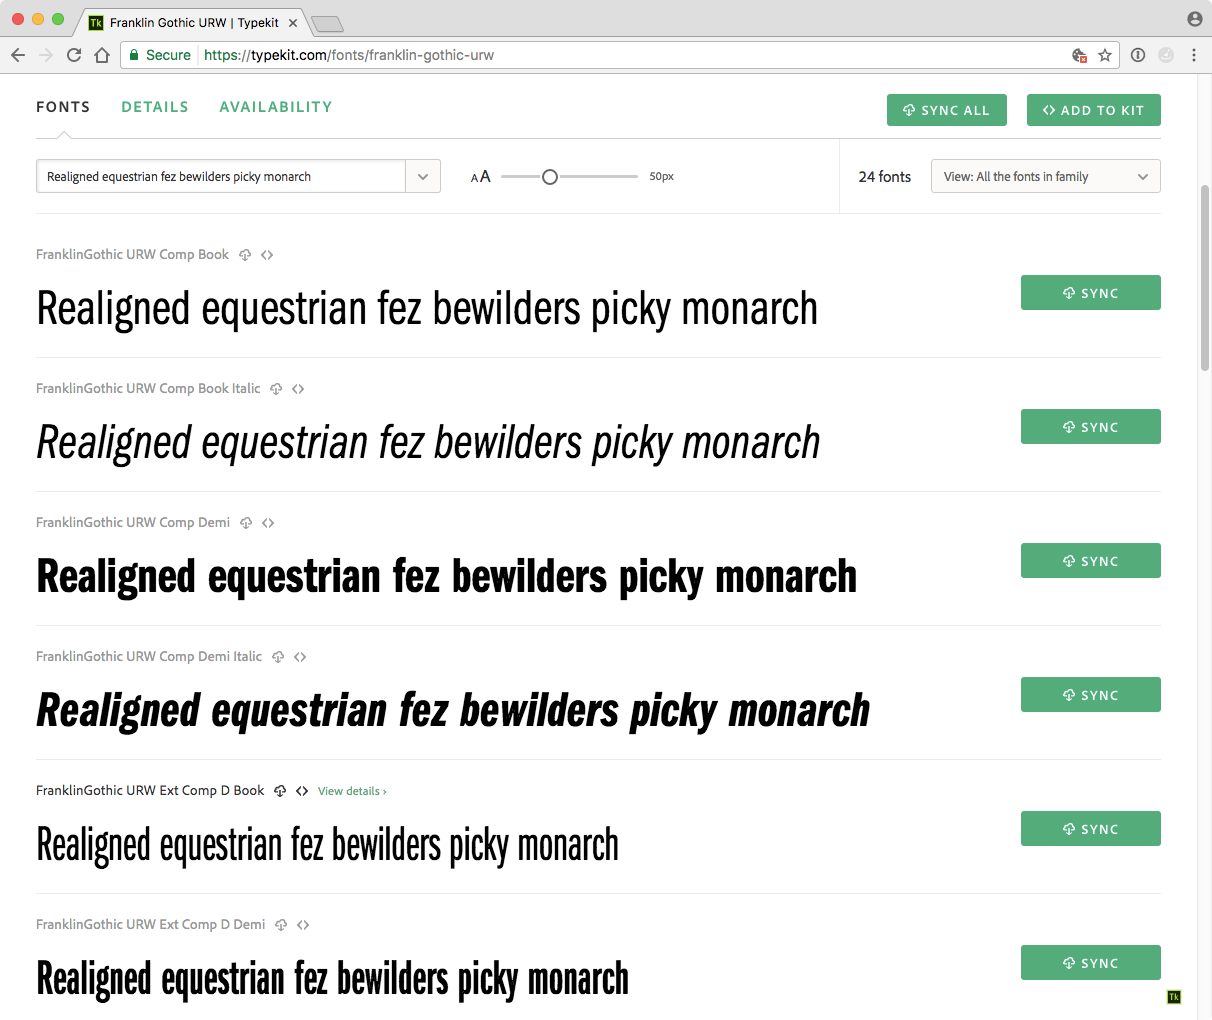Screen dimensions: 1212x1020
Task: Open the Chrome three-dot menu
Action: click(1194, 55)
